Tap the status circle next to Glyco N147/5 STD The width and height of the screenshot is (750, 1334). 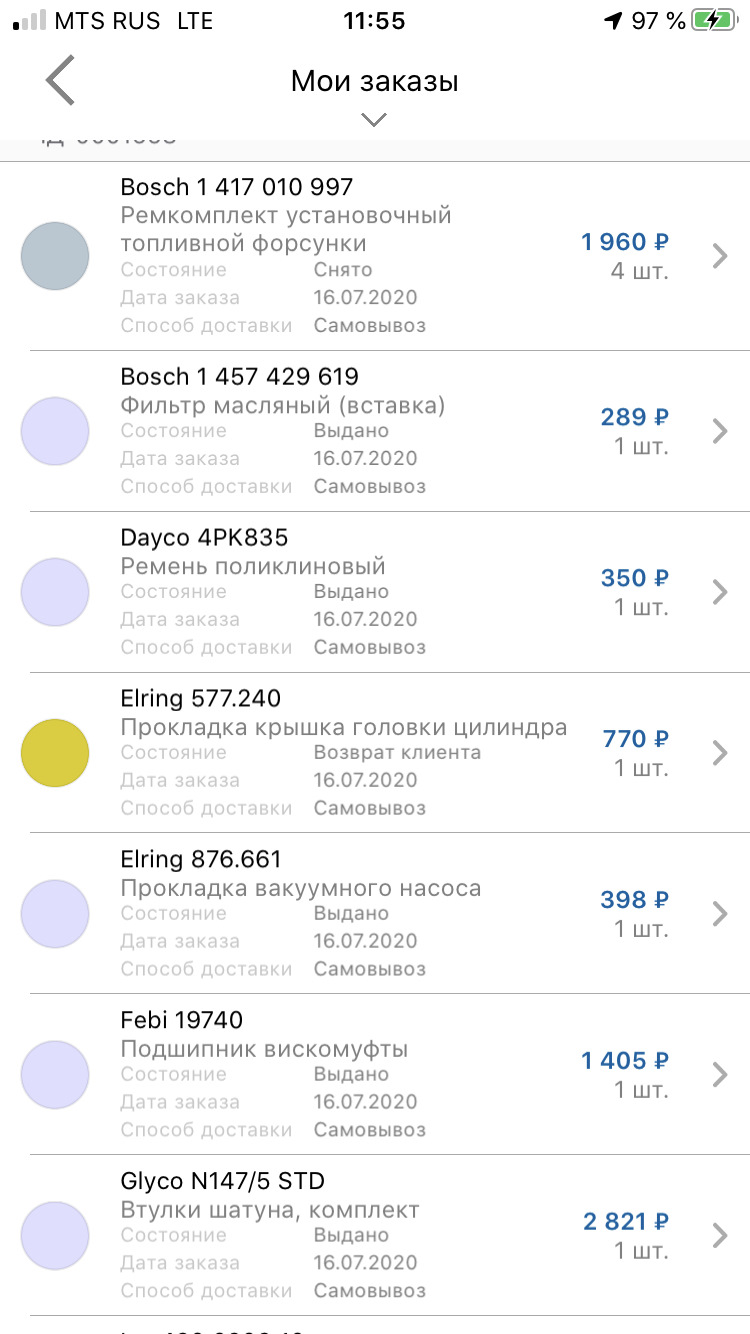[55, 1236]
